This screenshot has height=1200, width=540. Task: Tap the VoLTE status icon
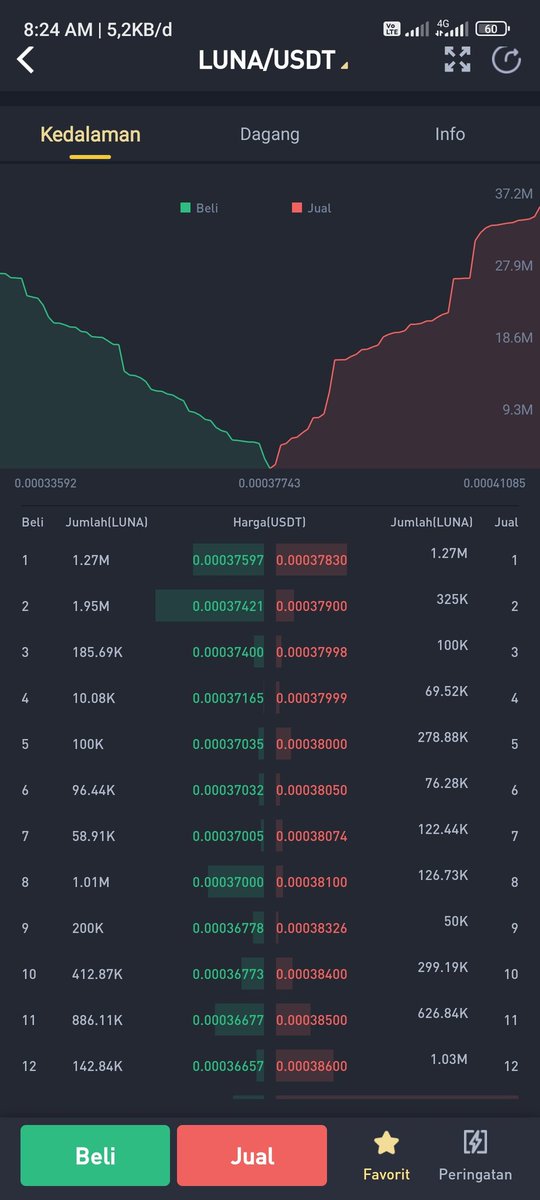click(393, 29)
